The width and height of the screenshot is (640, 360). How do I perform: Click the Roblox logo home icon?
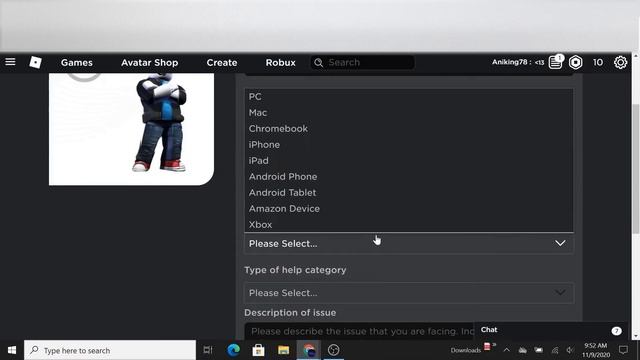[x=35, y=62]
